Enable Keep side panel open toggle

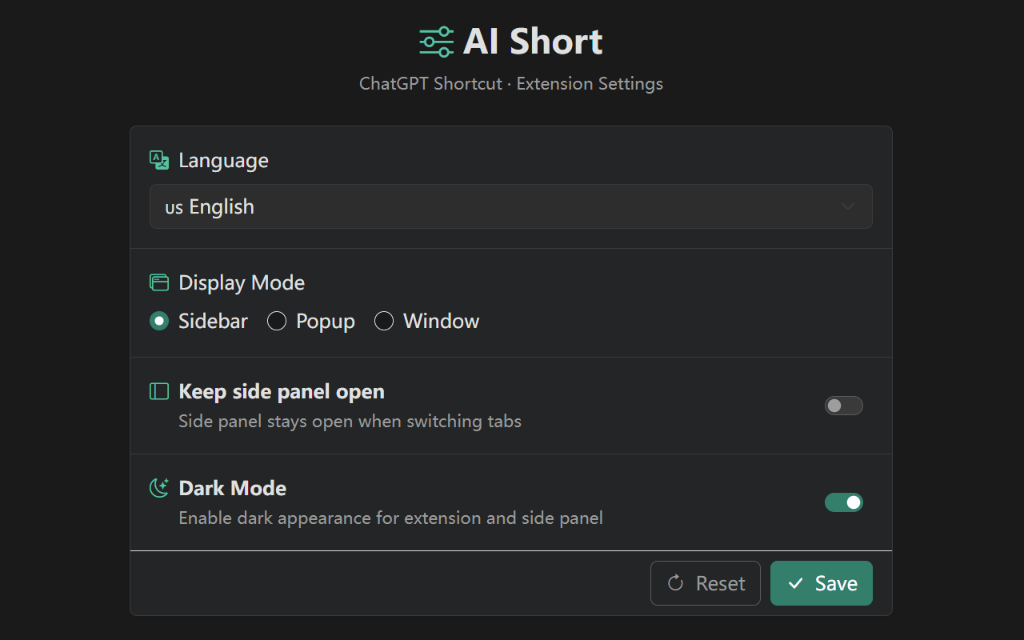pos(843,405)
